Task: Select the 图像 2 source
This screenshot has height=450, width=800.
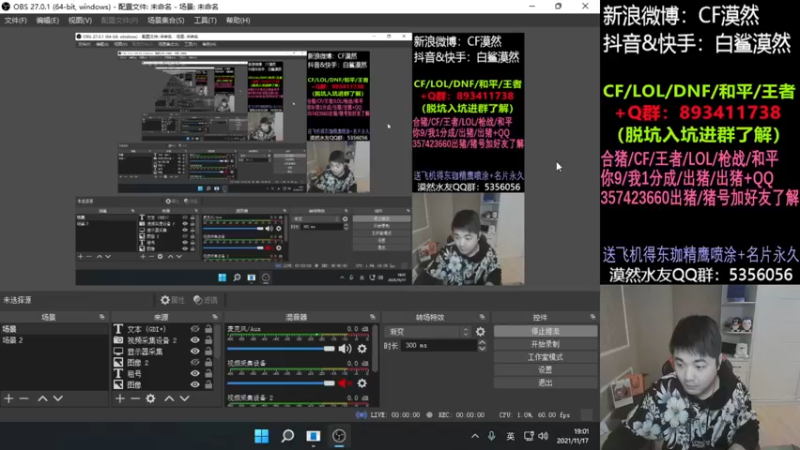Action: pyautogui.click(x=138, y=363)
